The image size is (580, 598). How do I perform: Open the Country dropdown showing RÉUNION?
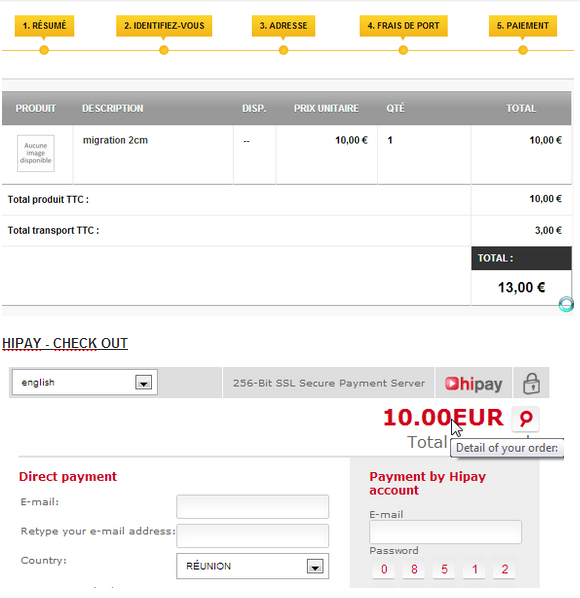pos(252,566)
